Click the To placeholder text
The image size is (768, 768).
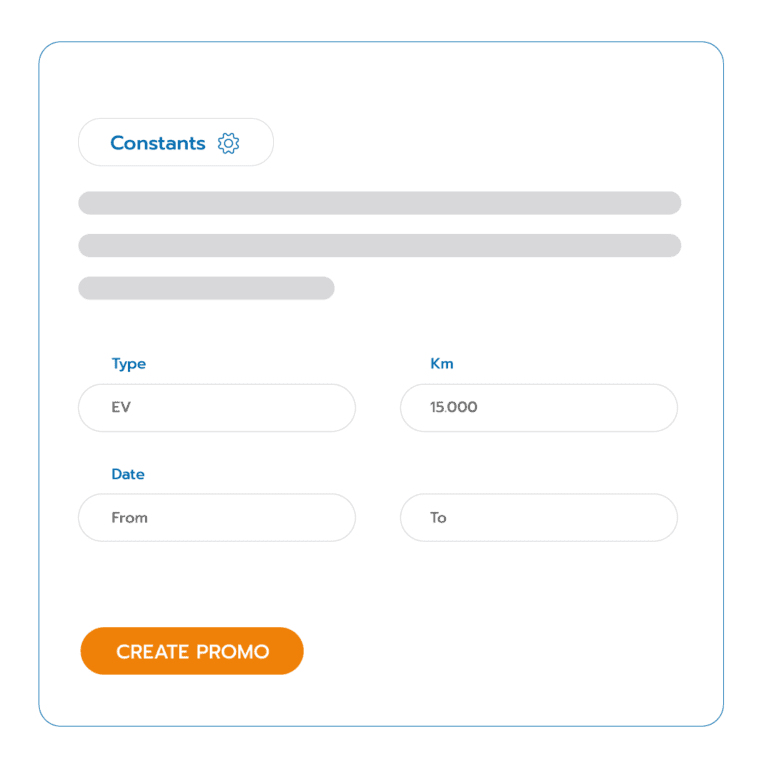click(x=438, y=518)
